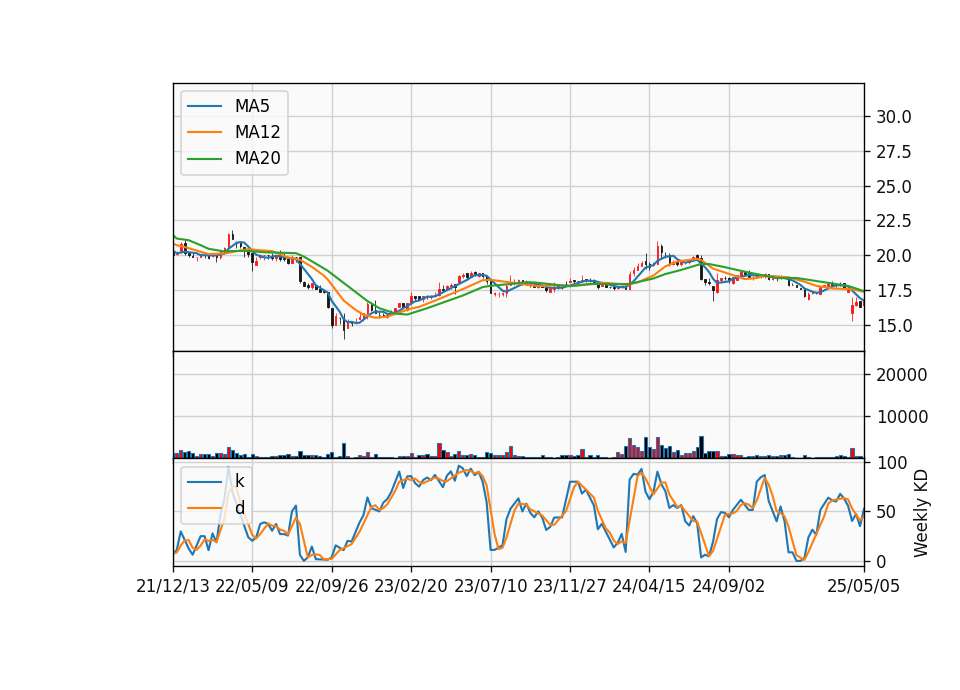
Task: Click the 24/09/02 date label
Action: [729, 586]
